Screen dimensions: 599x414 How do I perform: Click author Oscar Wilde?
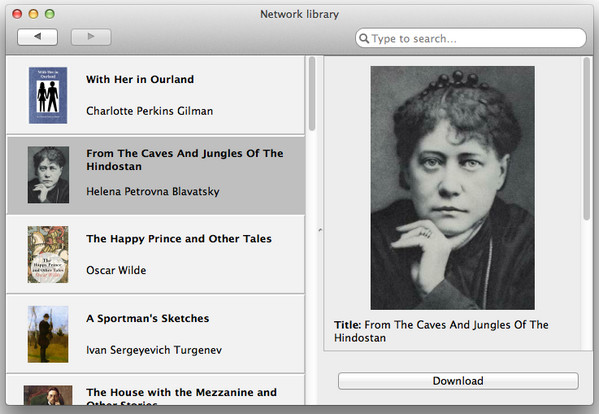116,270
